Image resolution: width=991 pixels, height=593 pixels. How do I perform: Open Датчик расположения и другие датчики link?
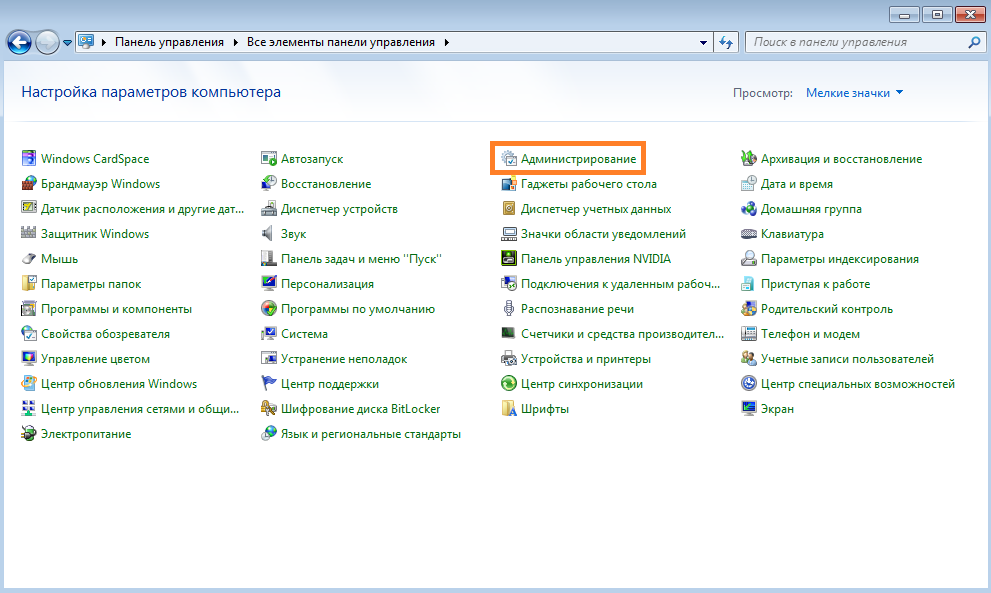142,209
